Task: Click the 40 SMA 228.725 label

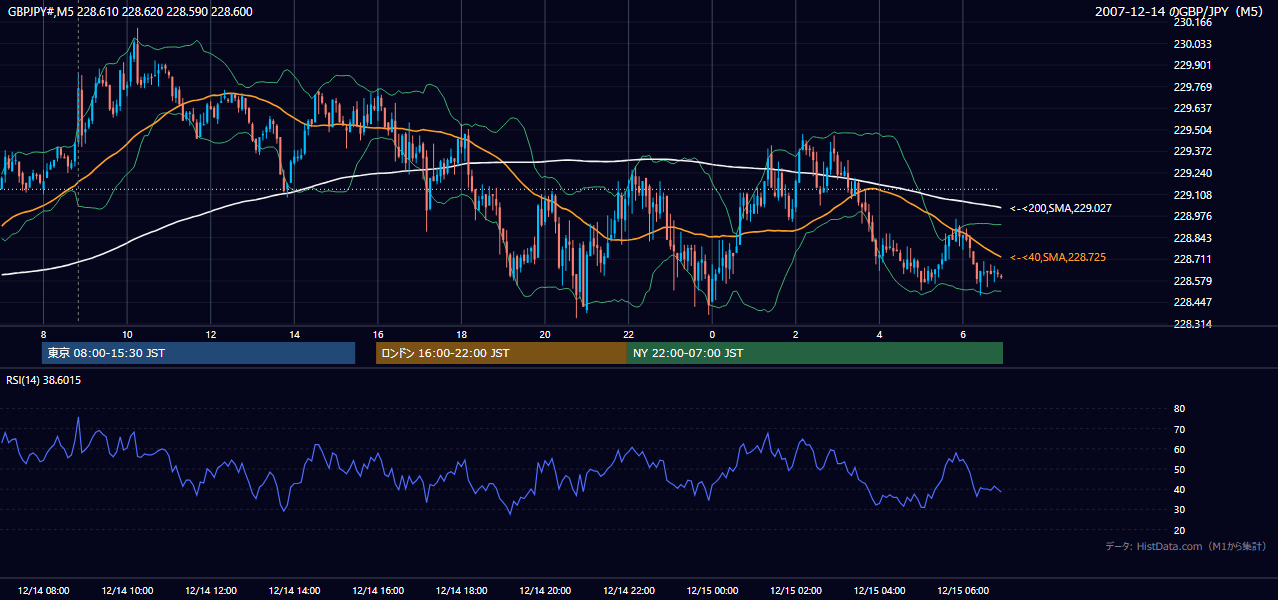Action: (1058, 257)
